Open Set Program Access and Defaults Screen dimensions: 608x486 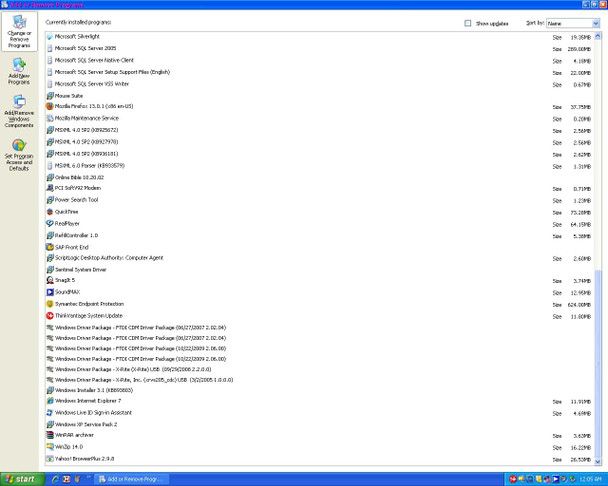pos(19,155)
